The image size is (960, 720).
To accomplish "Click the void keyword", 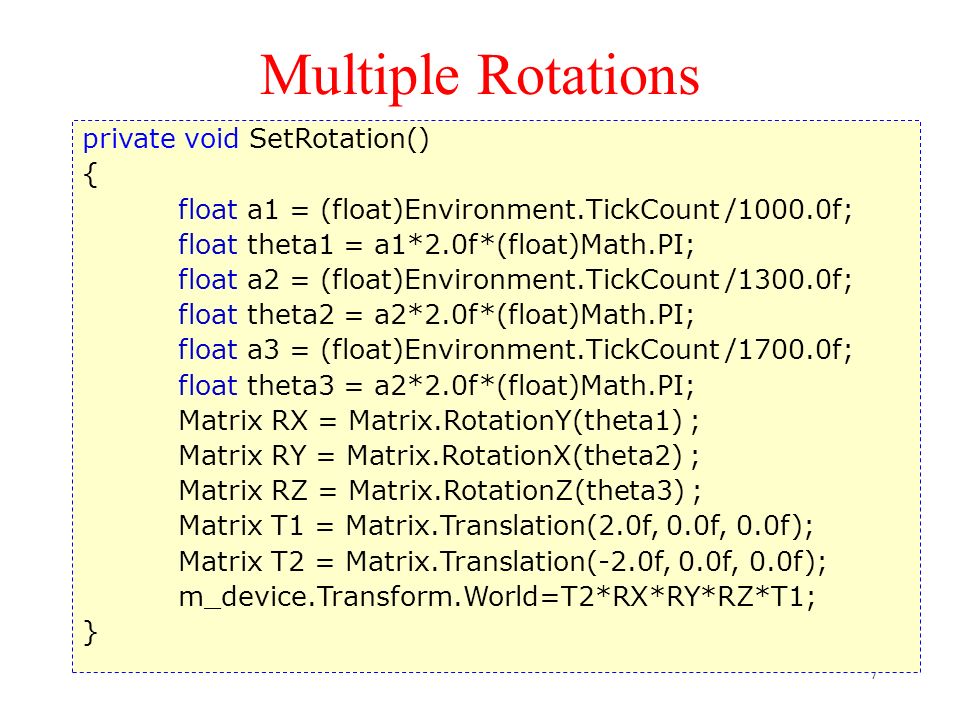I will coord(212,139).
